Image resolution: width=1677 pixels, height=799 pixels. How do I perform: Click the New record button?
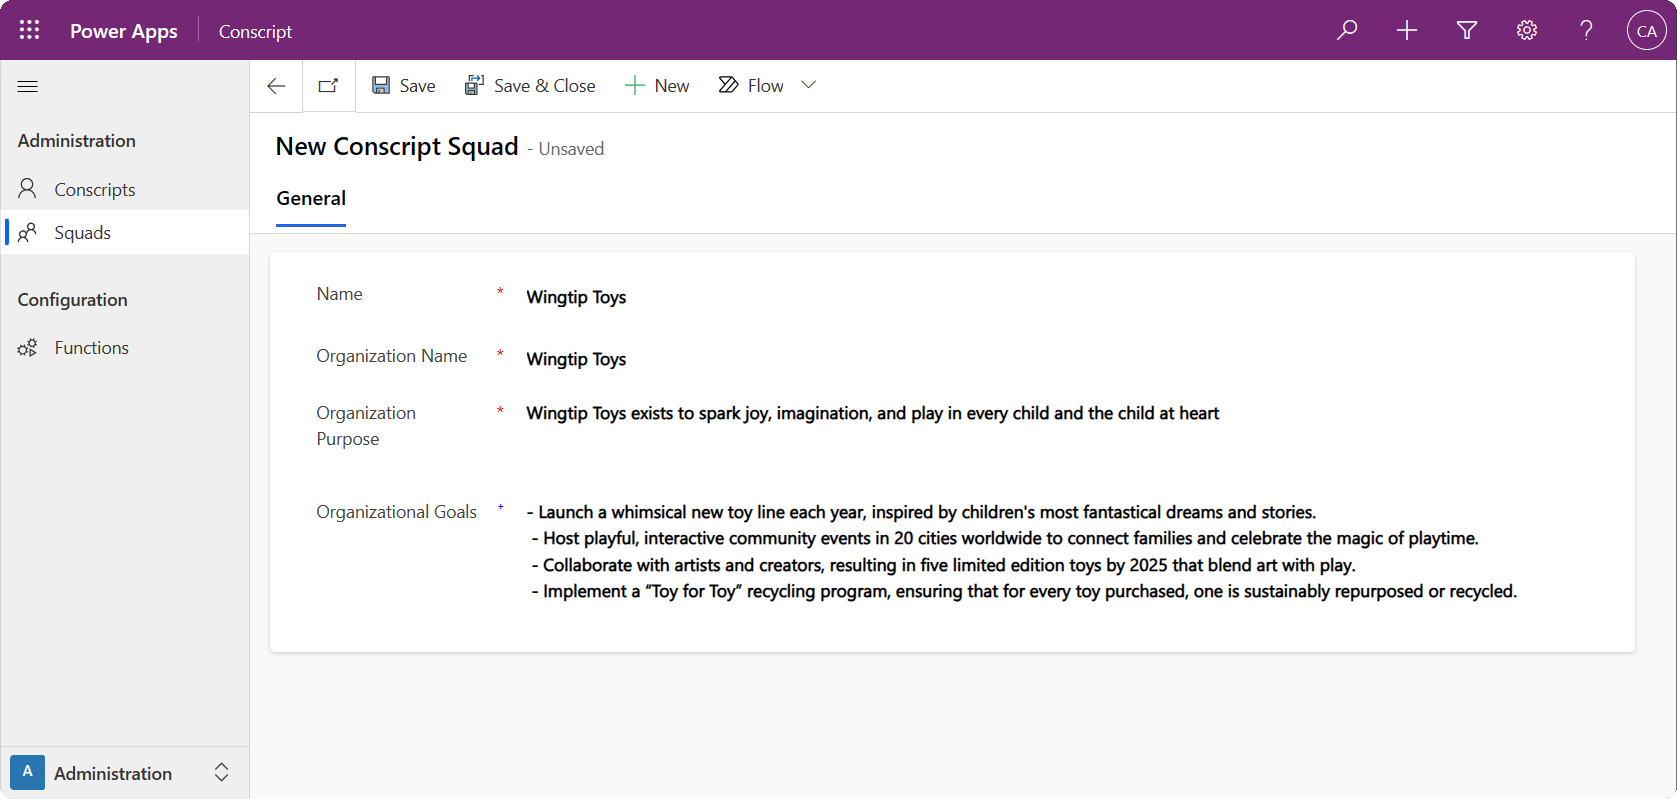point(657,86)
